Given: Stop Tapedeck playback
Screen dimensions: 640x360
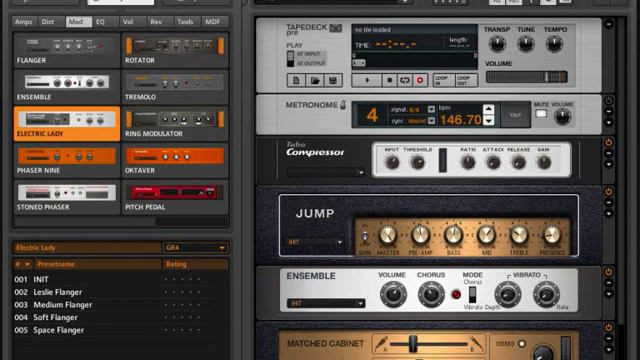Looking at the screenshot, I should pos(389,80).
